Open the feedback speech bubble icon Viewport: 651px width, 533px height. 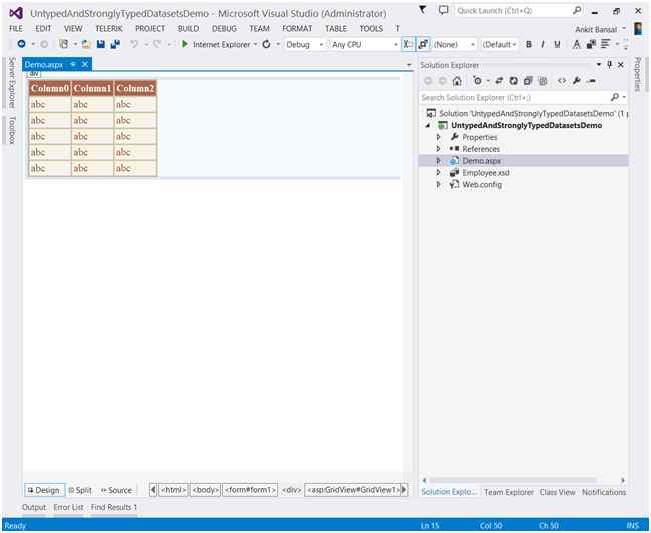point(443,10)
